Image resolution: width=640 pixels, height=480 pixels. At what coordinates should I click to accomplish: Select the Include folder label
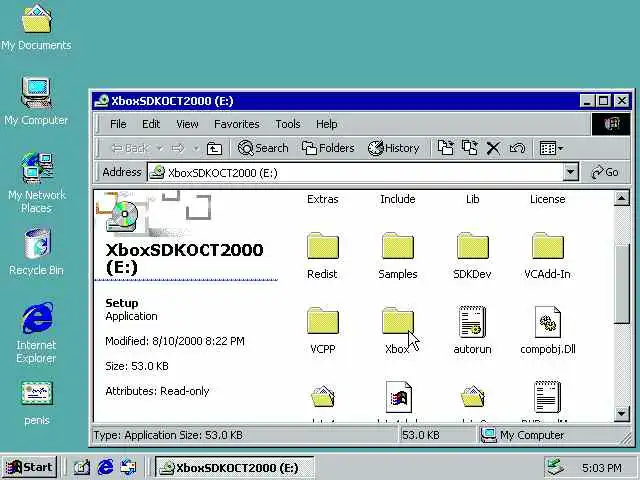point(398,199)
